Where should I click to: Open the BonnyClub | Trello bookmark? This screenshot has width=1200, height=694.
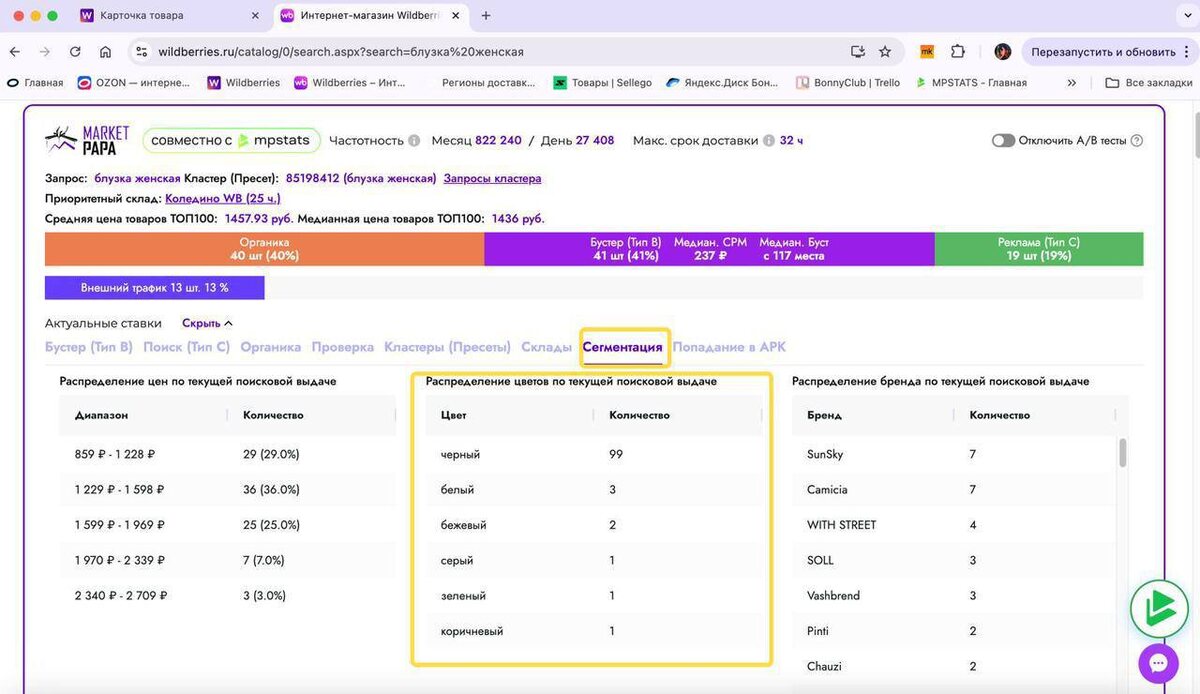[848, 83]
